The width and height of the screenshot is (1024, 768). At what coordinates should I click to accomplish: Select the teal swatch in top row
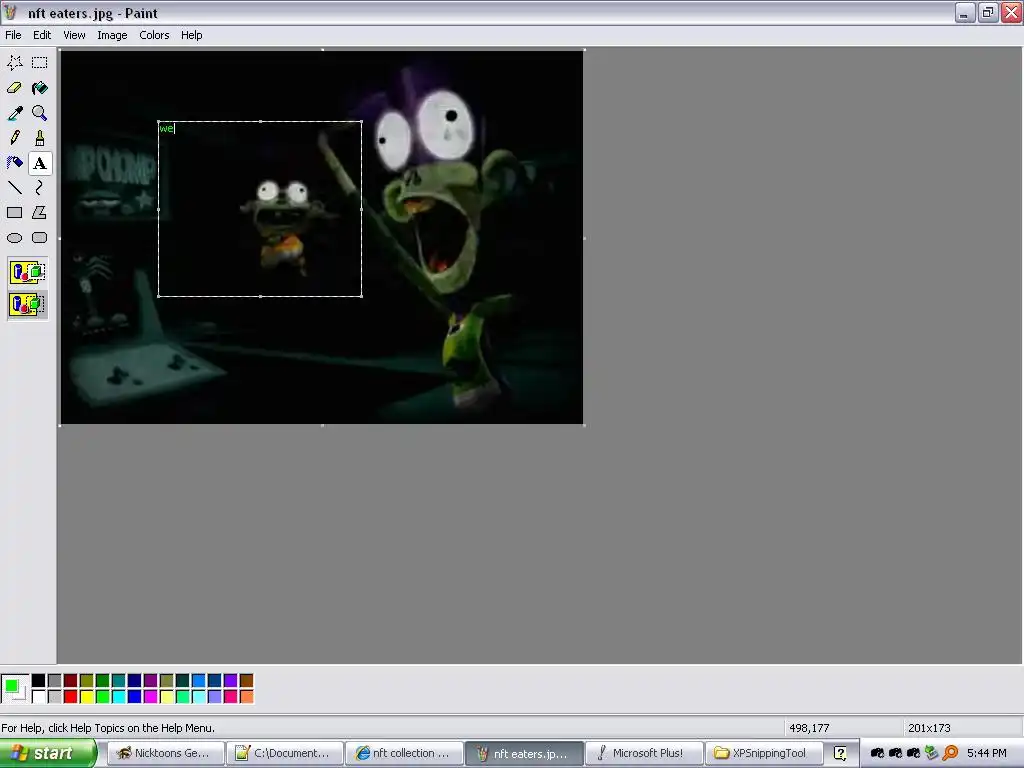tap(119, 680)
